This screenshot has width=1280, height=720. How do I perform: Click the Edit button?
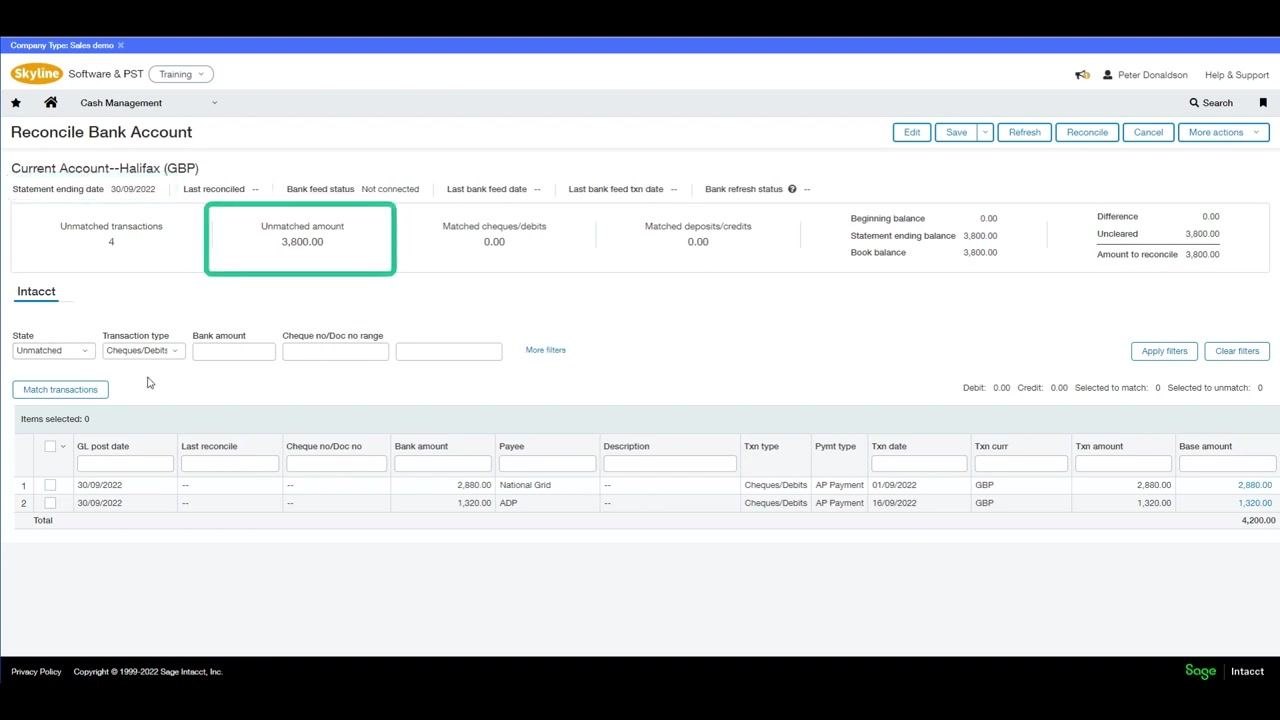pyautogui.click(x=912, y=132)
